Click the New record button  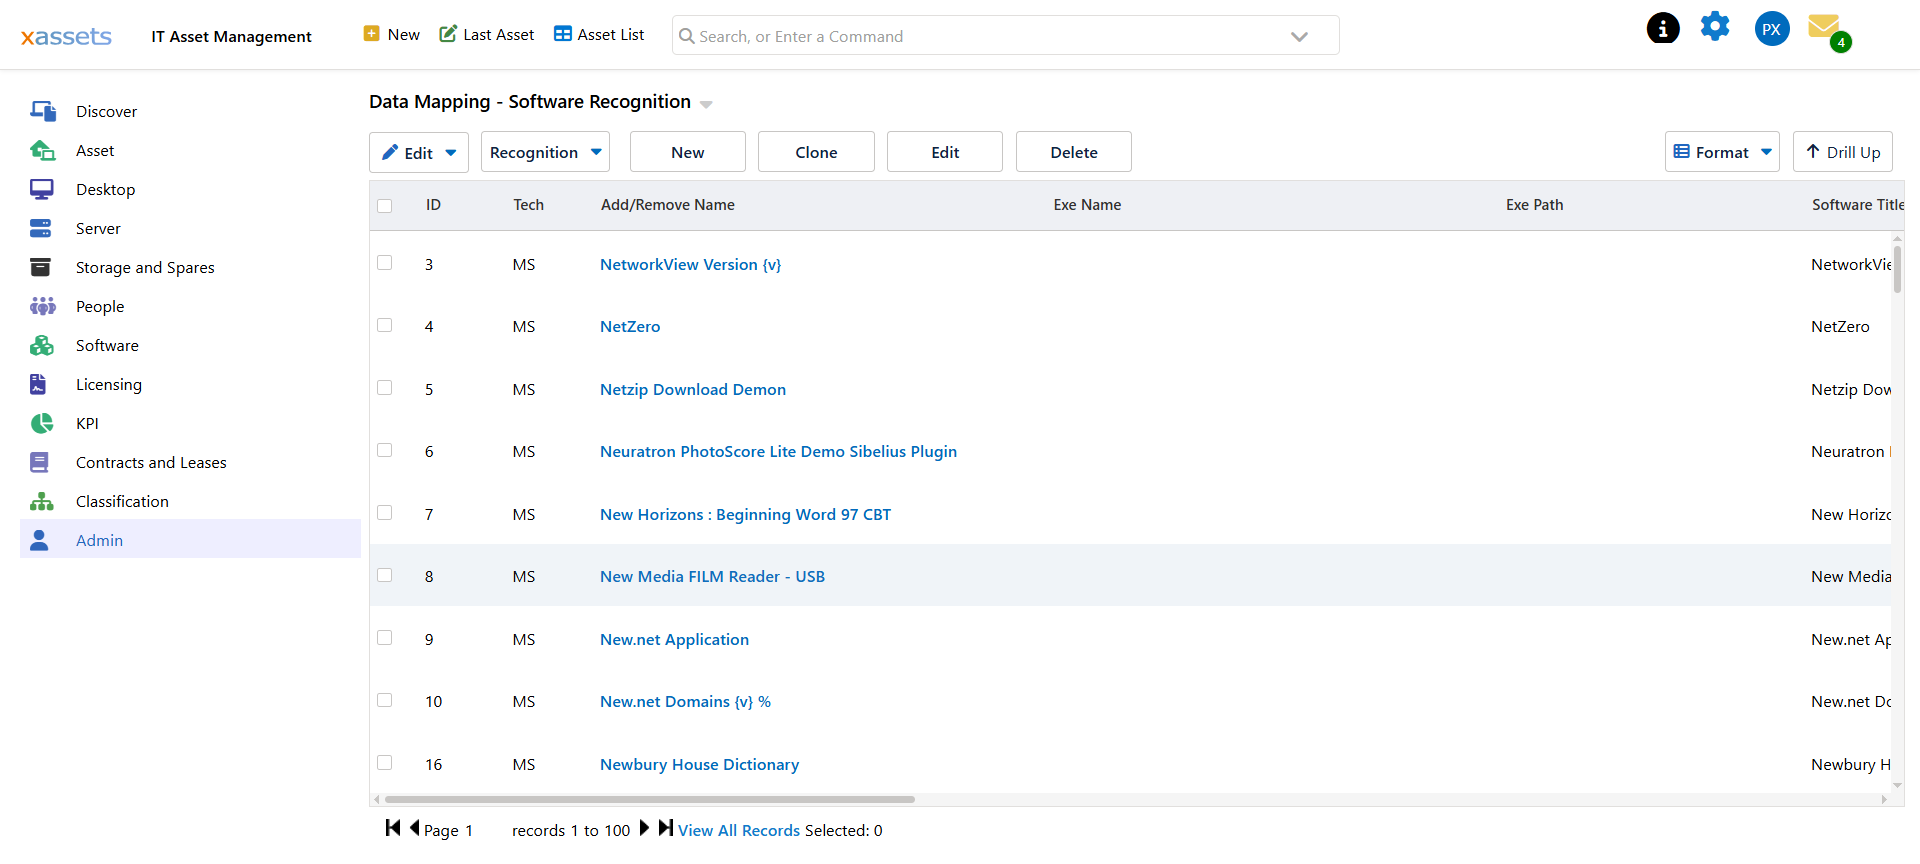click(x=688, y=152)
